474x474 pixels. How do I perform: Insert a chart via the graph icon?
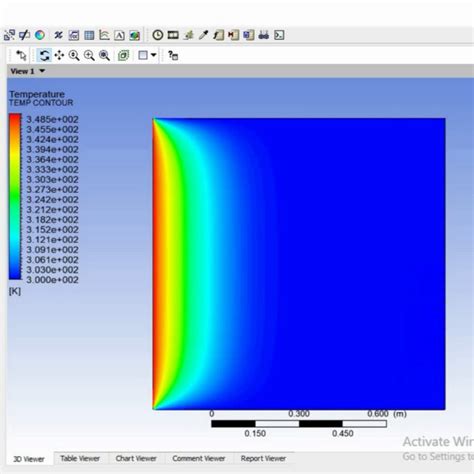104,35
